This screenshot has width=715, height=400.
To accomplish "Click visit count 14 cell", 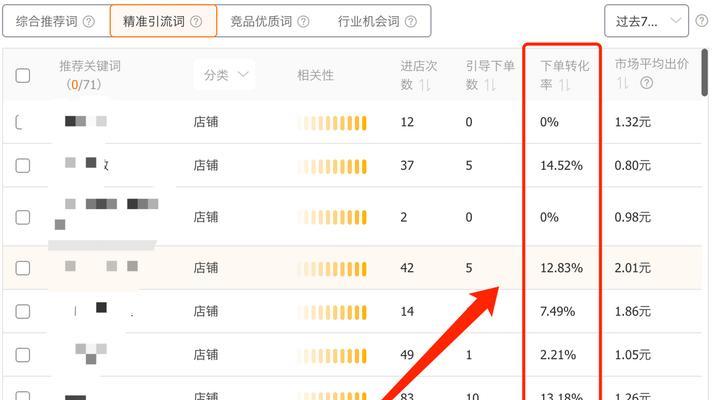I will pos(407,312).
